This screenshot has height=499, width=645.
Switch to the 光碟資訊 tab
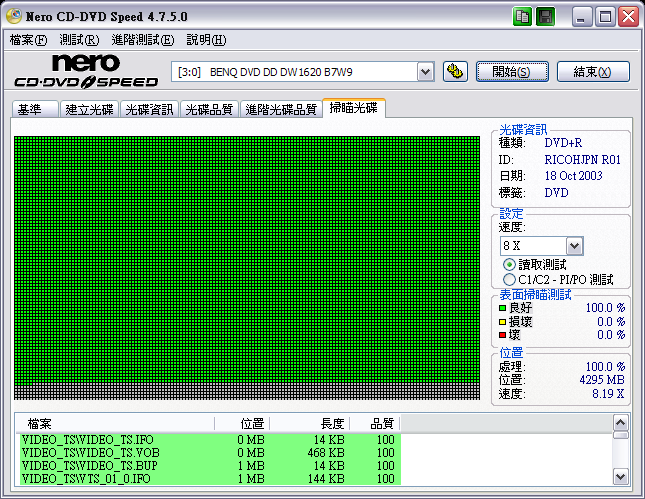pyautogui.click(x=149, y=109)
